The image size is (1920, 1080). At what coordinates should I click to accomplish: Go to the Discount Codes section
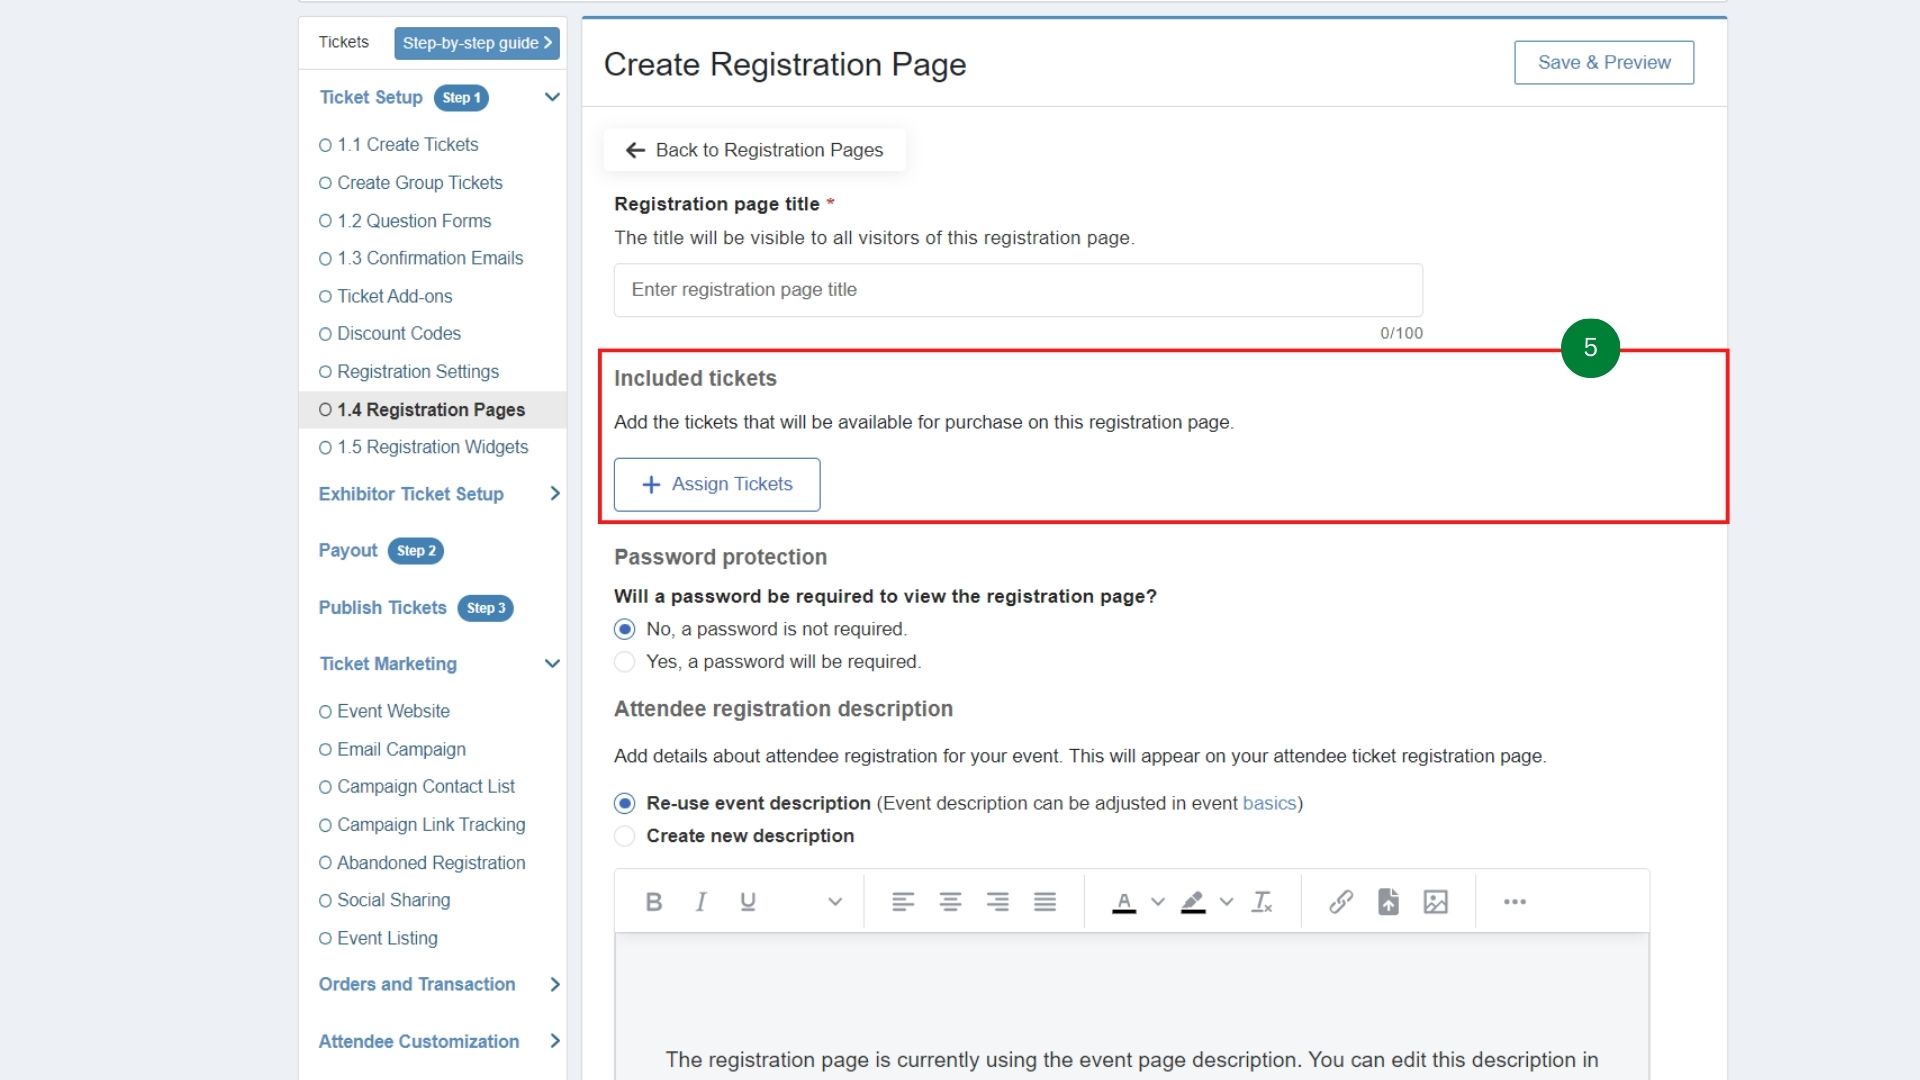(x=398, y=333)
